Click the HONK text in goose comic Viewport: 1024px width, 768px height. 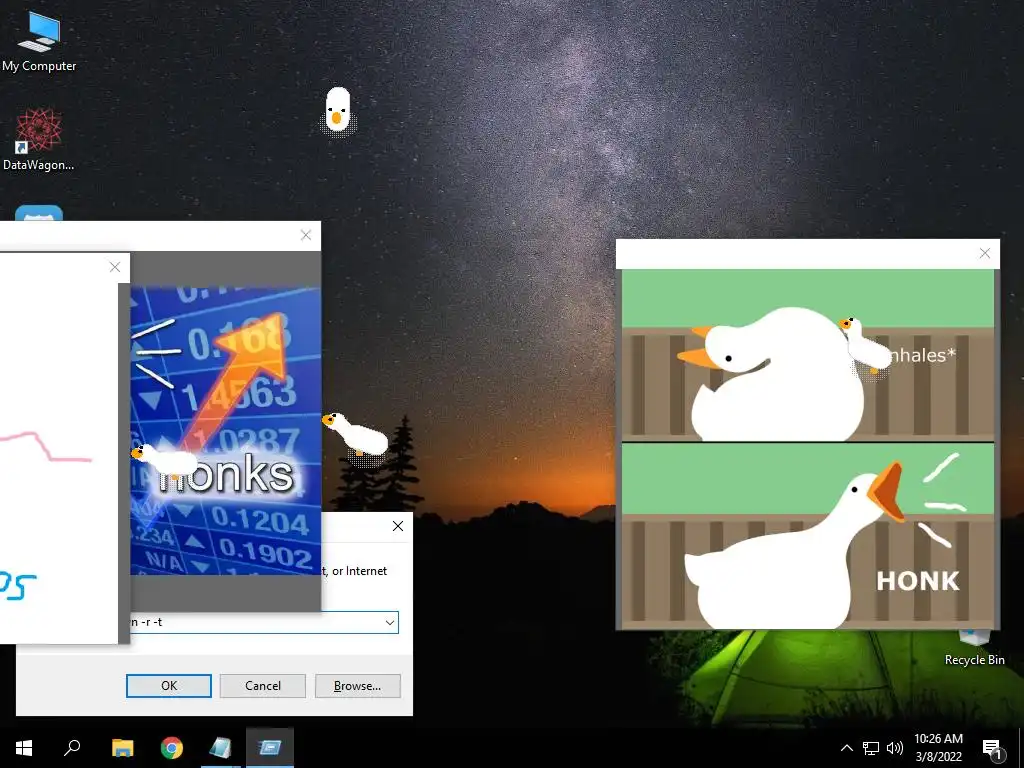pos(918,581)
